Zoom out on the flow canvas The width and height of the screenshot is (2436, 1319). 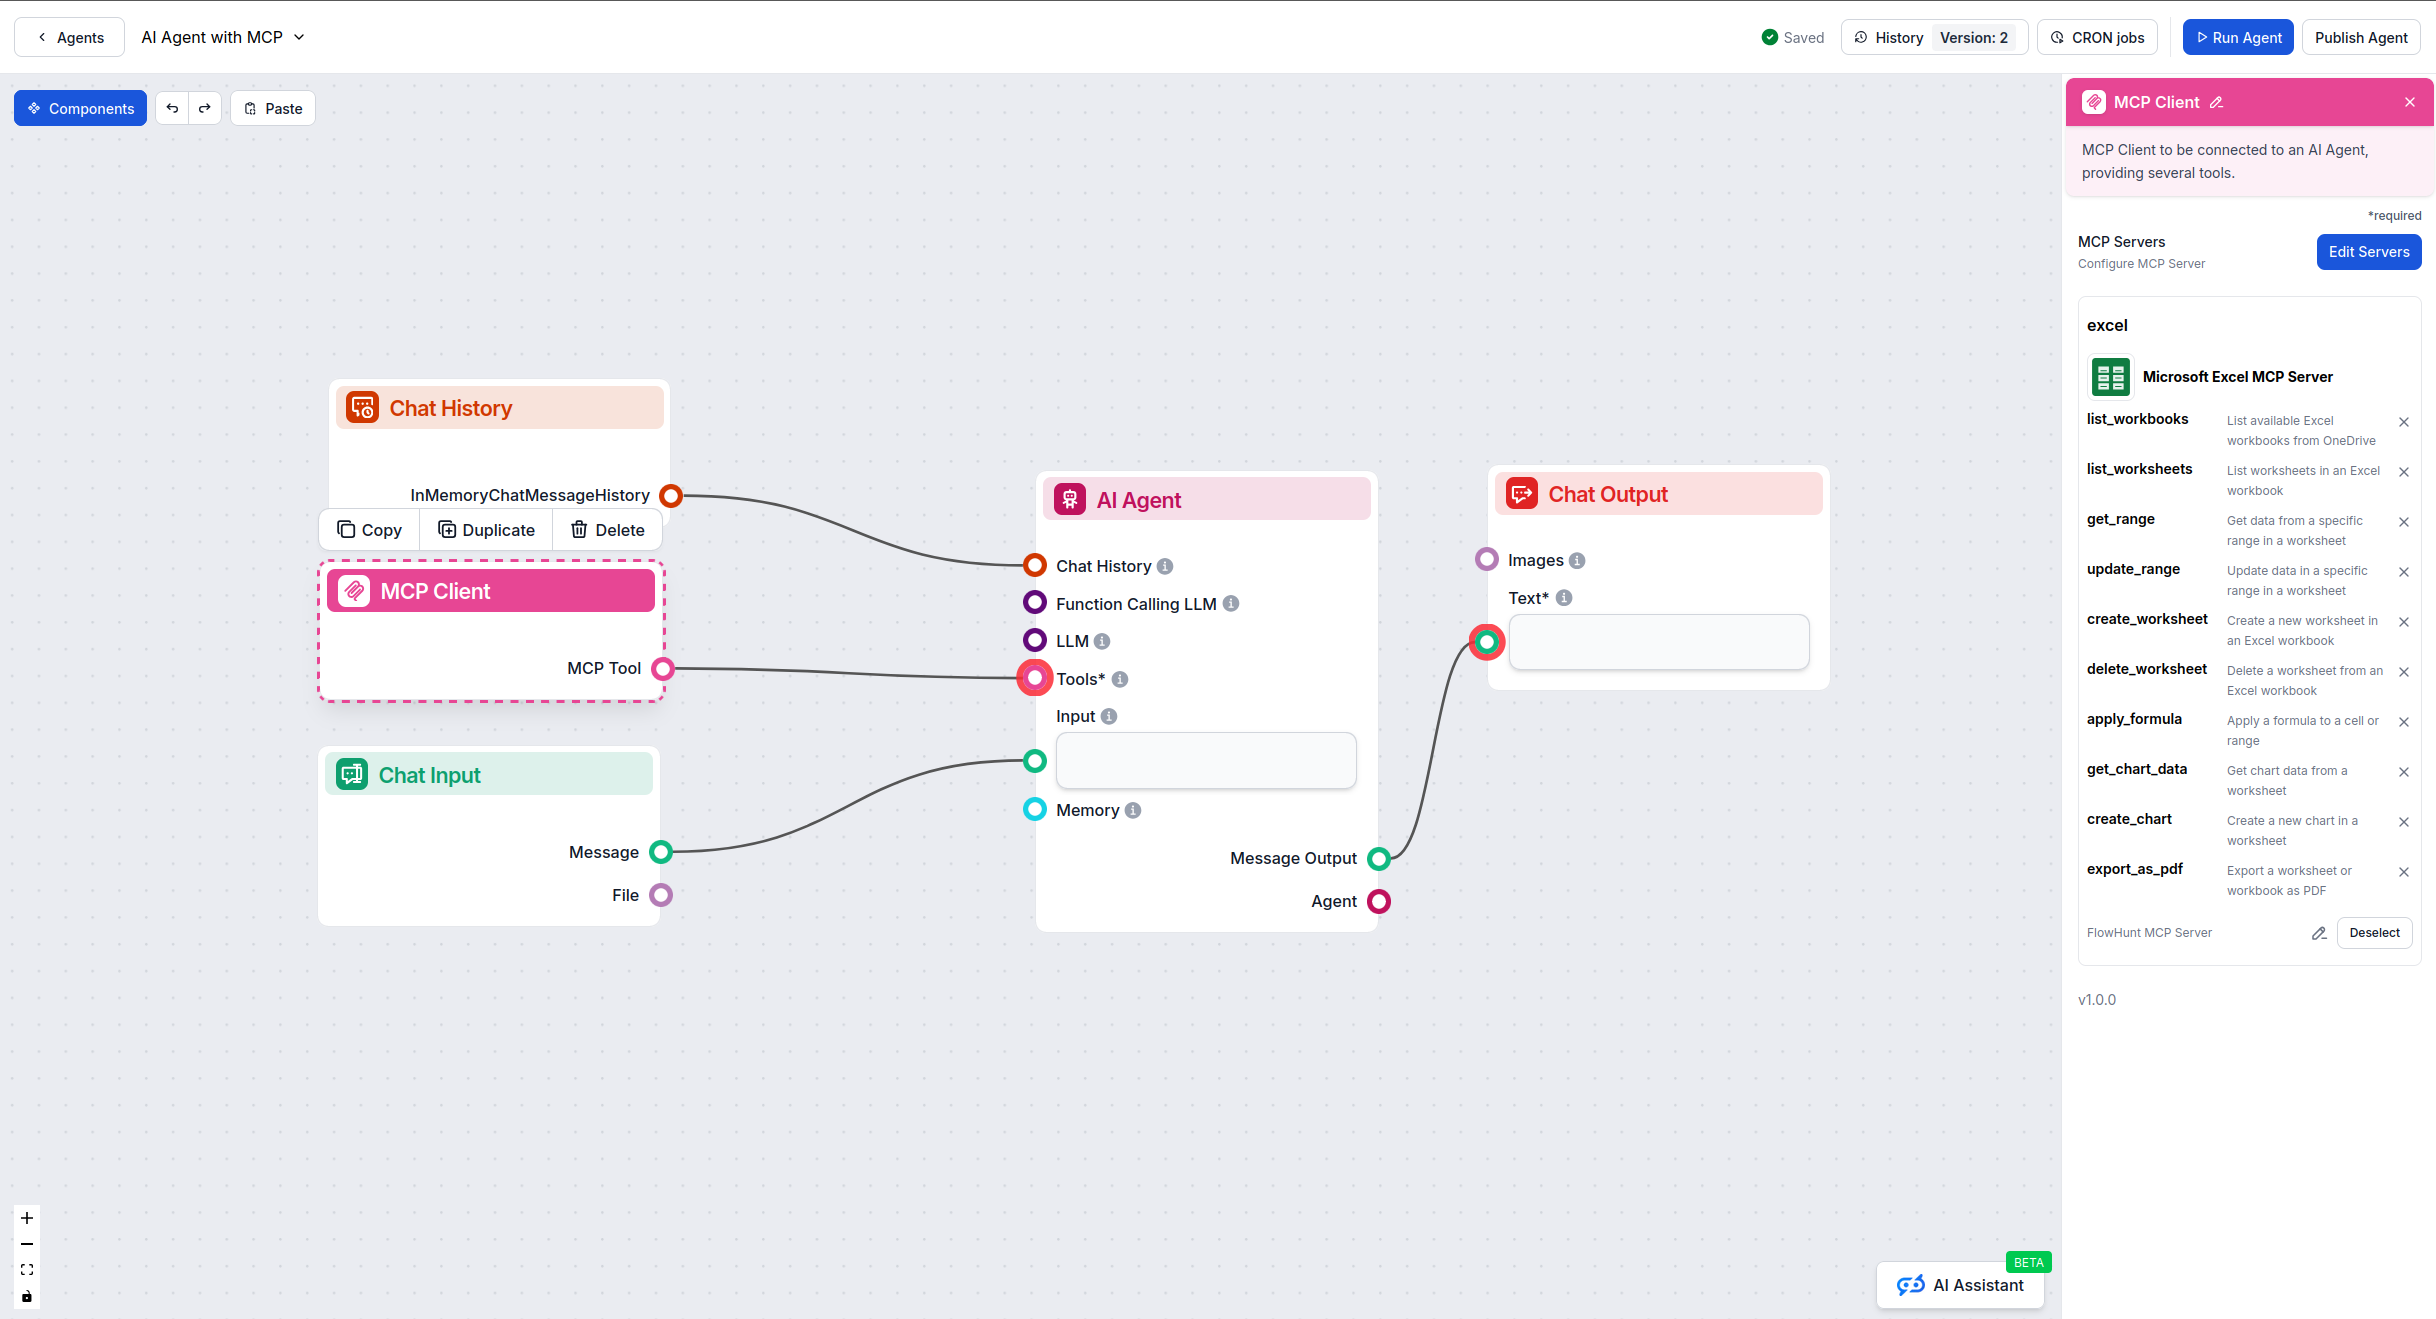26,1244
